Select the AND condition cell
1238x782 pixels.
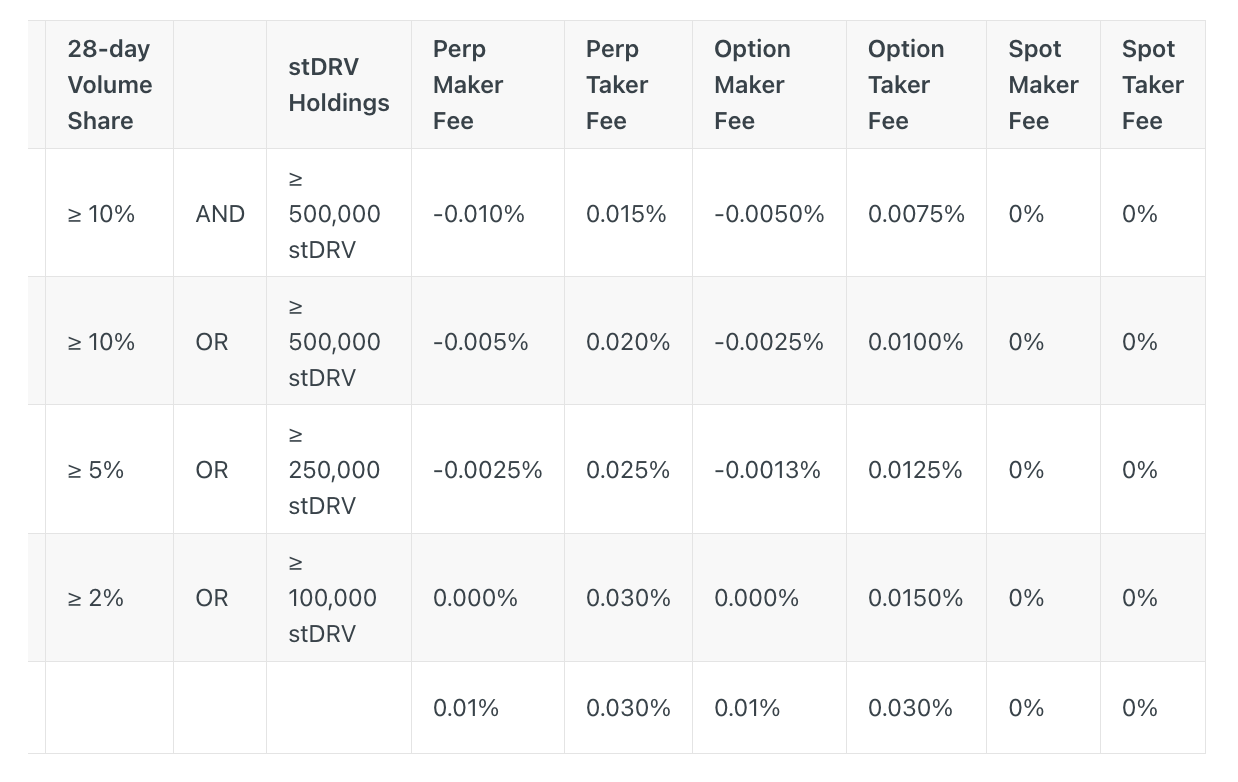[x=220, y=213]
